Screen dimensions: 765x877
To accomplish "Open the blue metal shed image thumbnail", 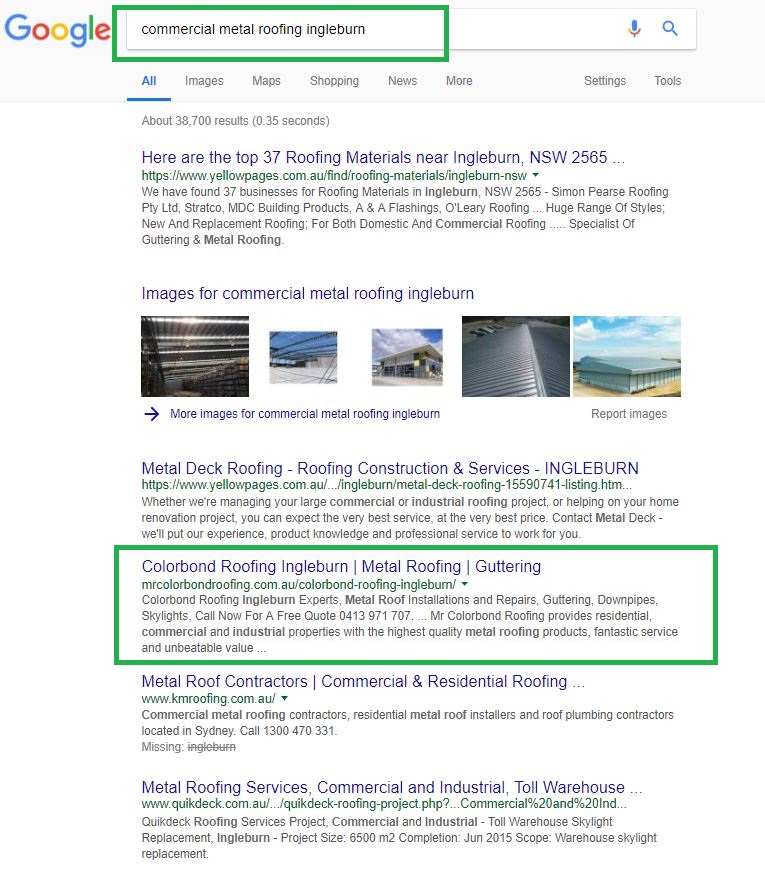I will coord(627,356).
